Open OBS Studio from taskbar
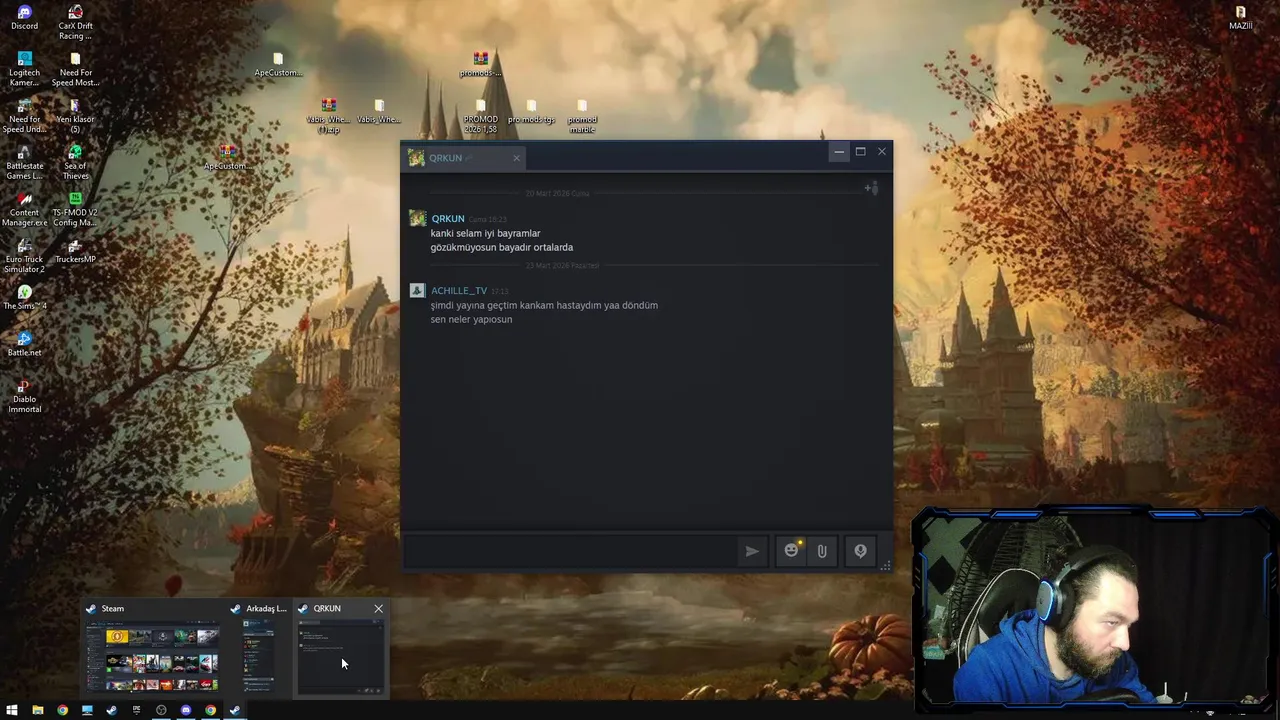Image resolution: width=1280 pixels, height=720 pixels. 161,710
